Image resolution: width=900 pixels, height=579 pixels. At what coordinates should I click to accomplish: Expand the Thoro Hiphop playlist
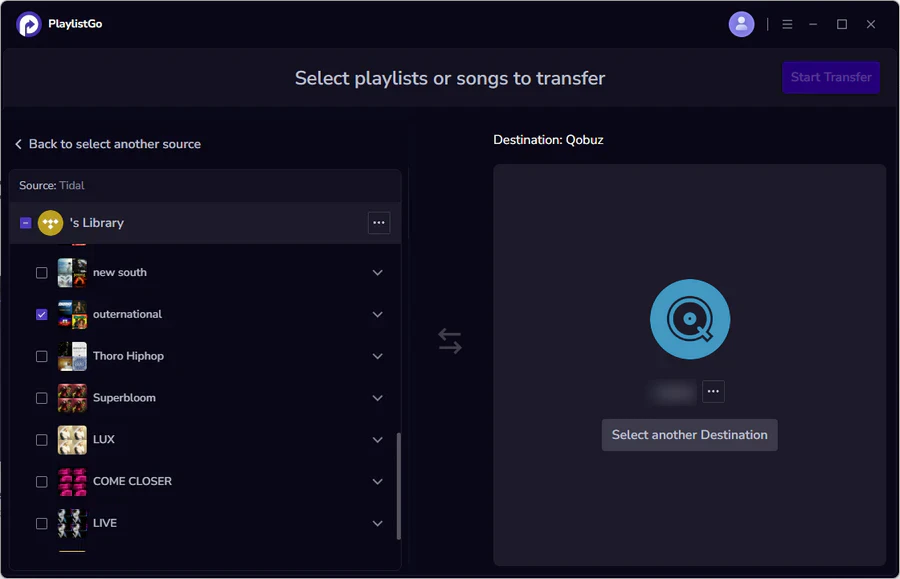377,356
